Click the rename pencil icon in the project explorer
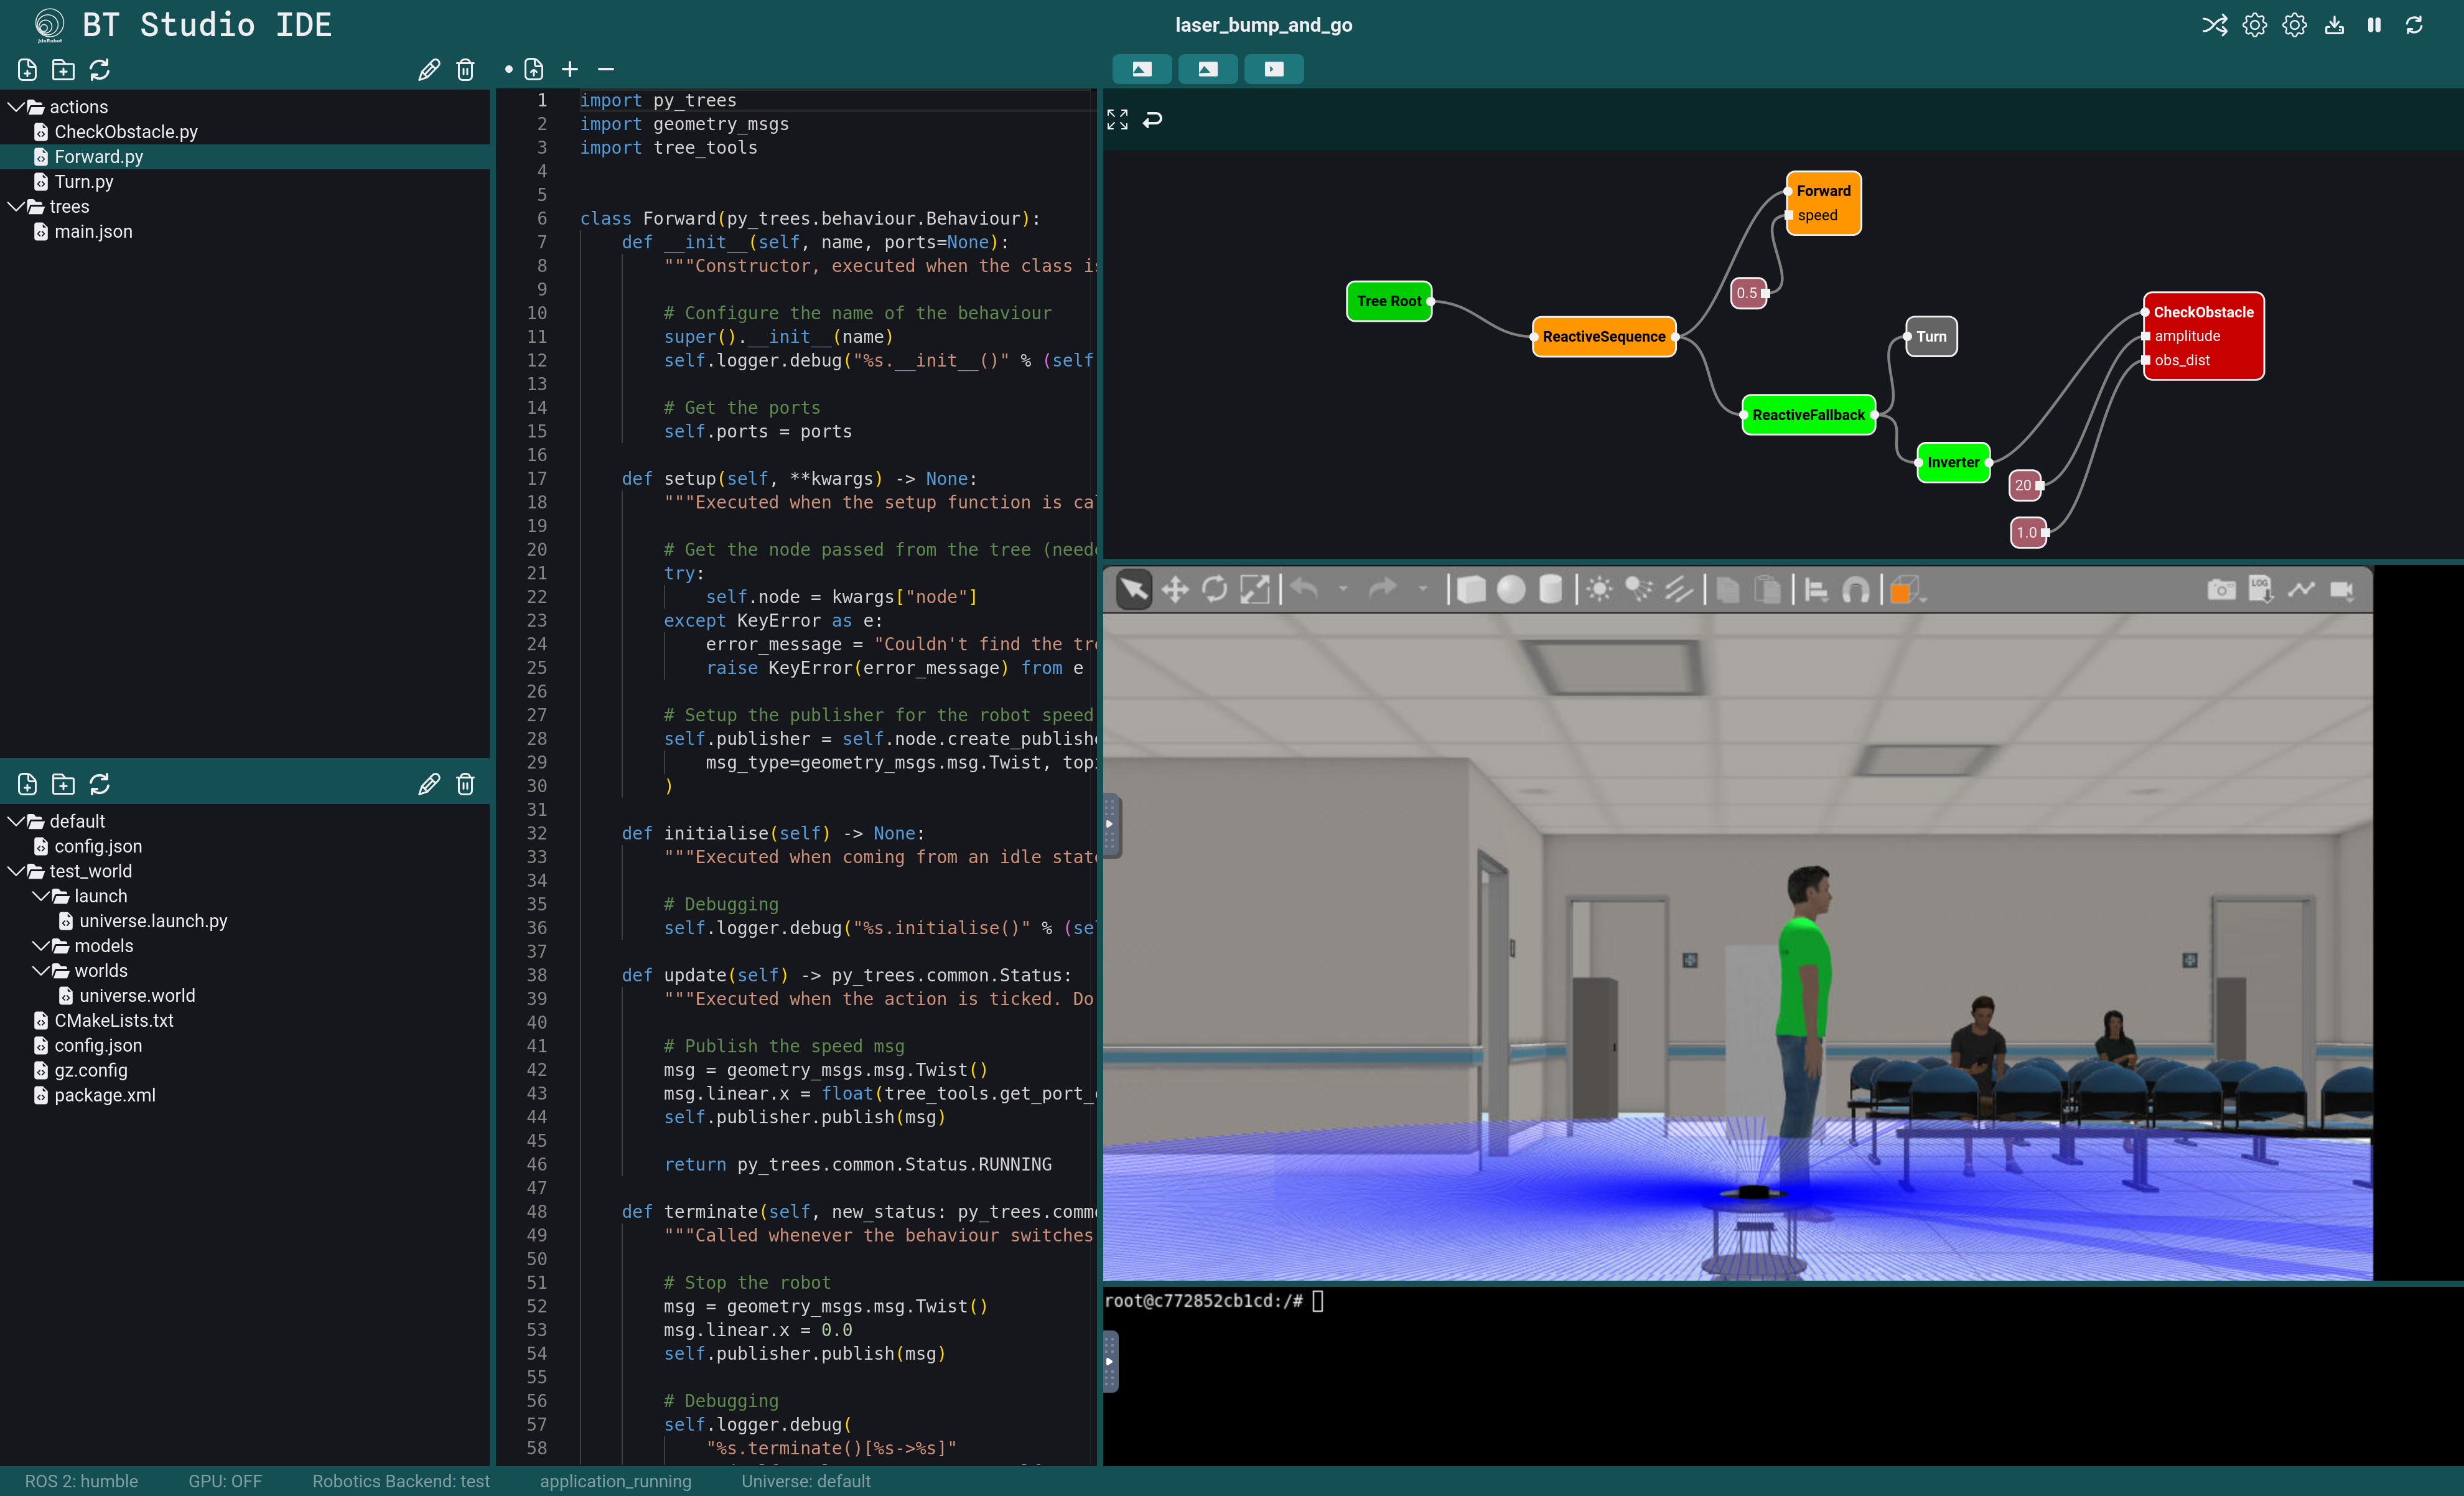This screenshot has width=2464, height=1496. tap(429, 70)
